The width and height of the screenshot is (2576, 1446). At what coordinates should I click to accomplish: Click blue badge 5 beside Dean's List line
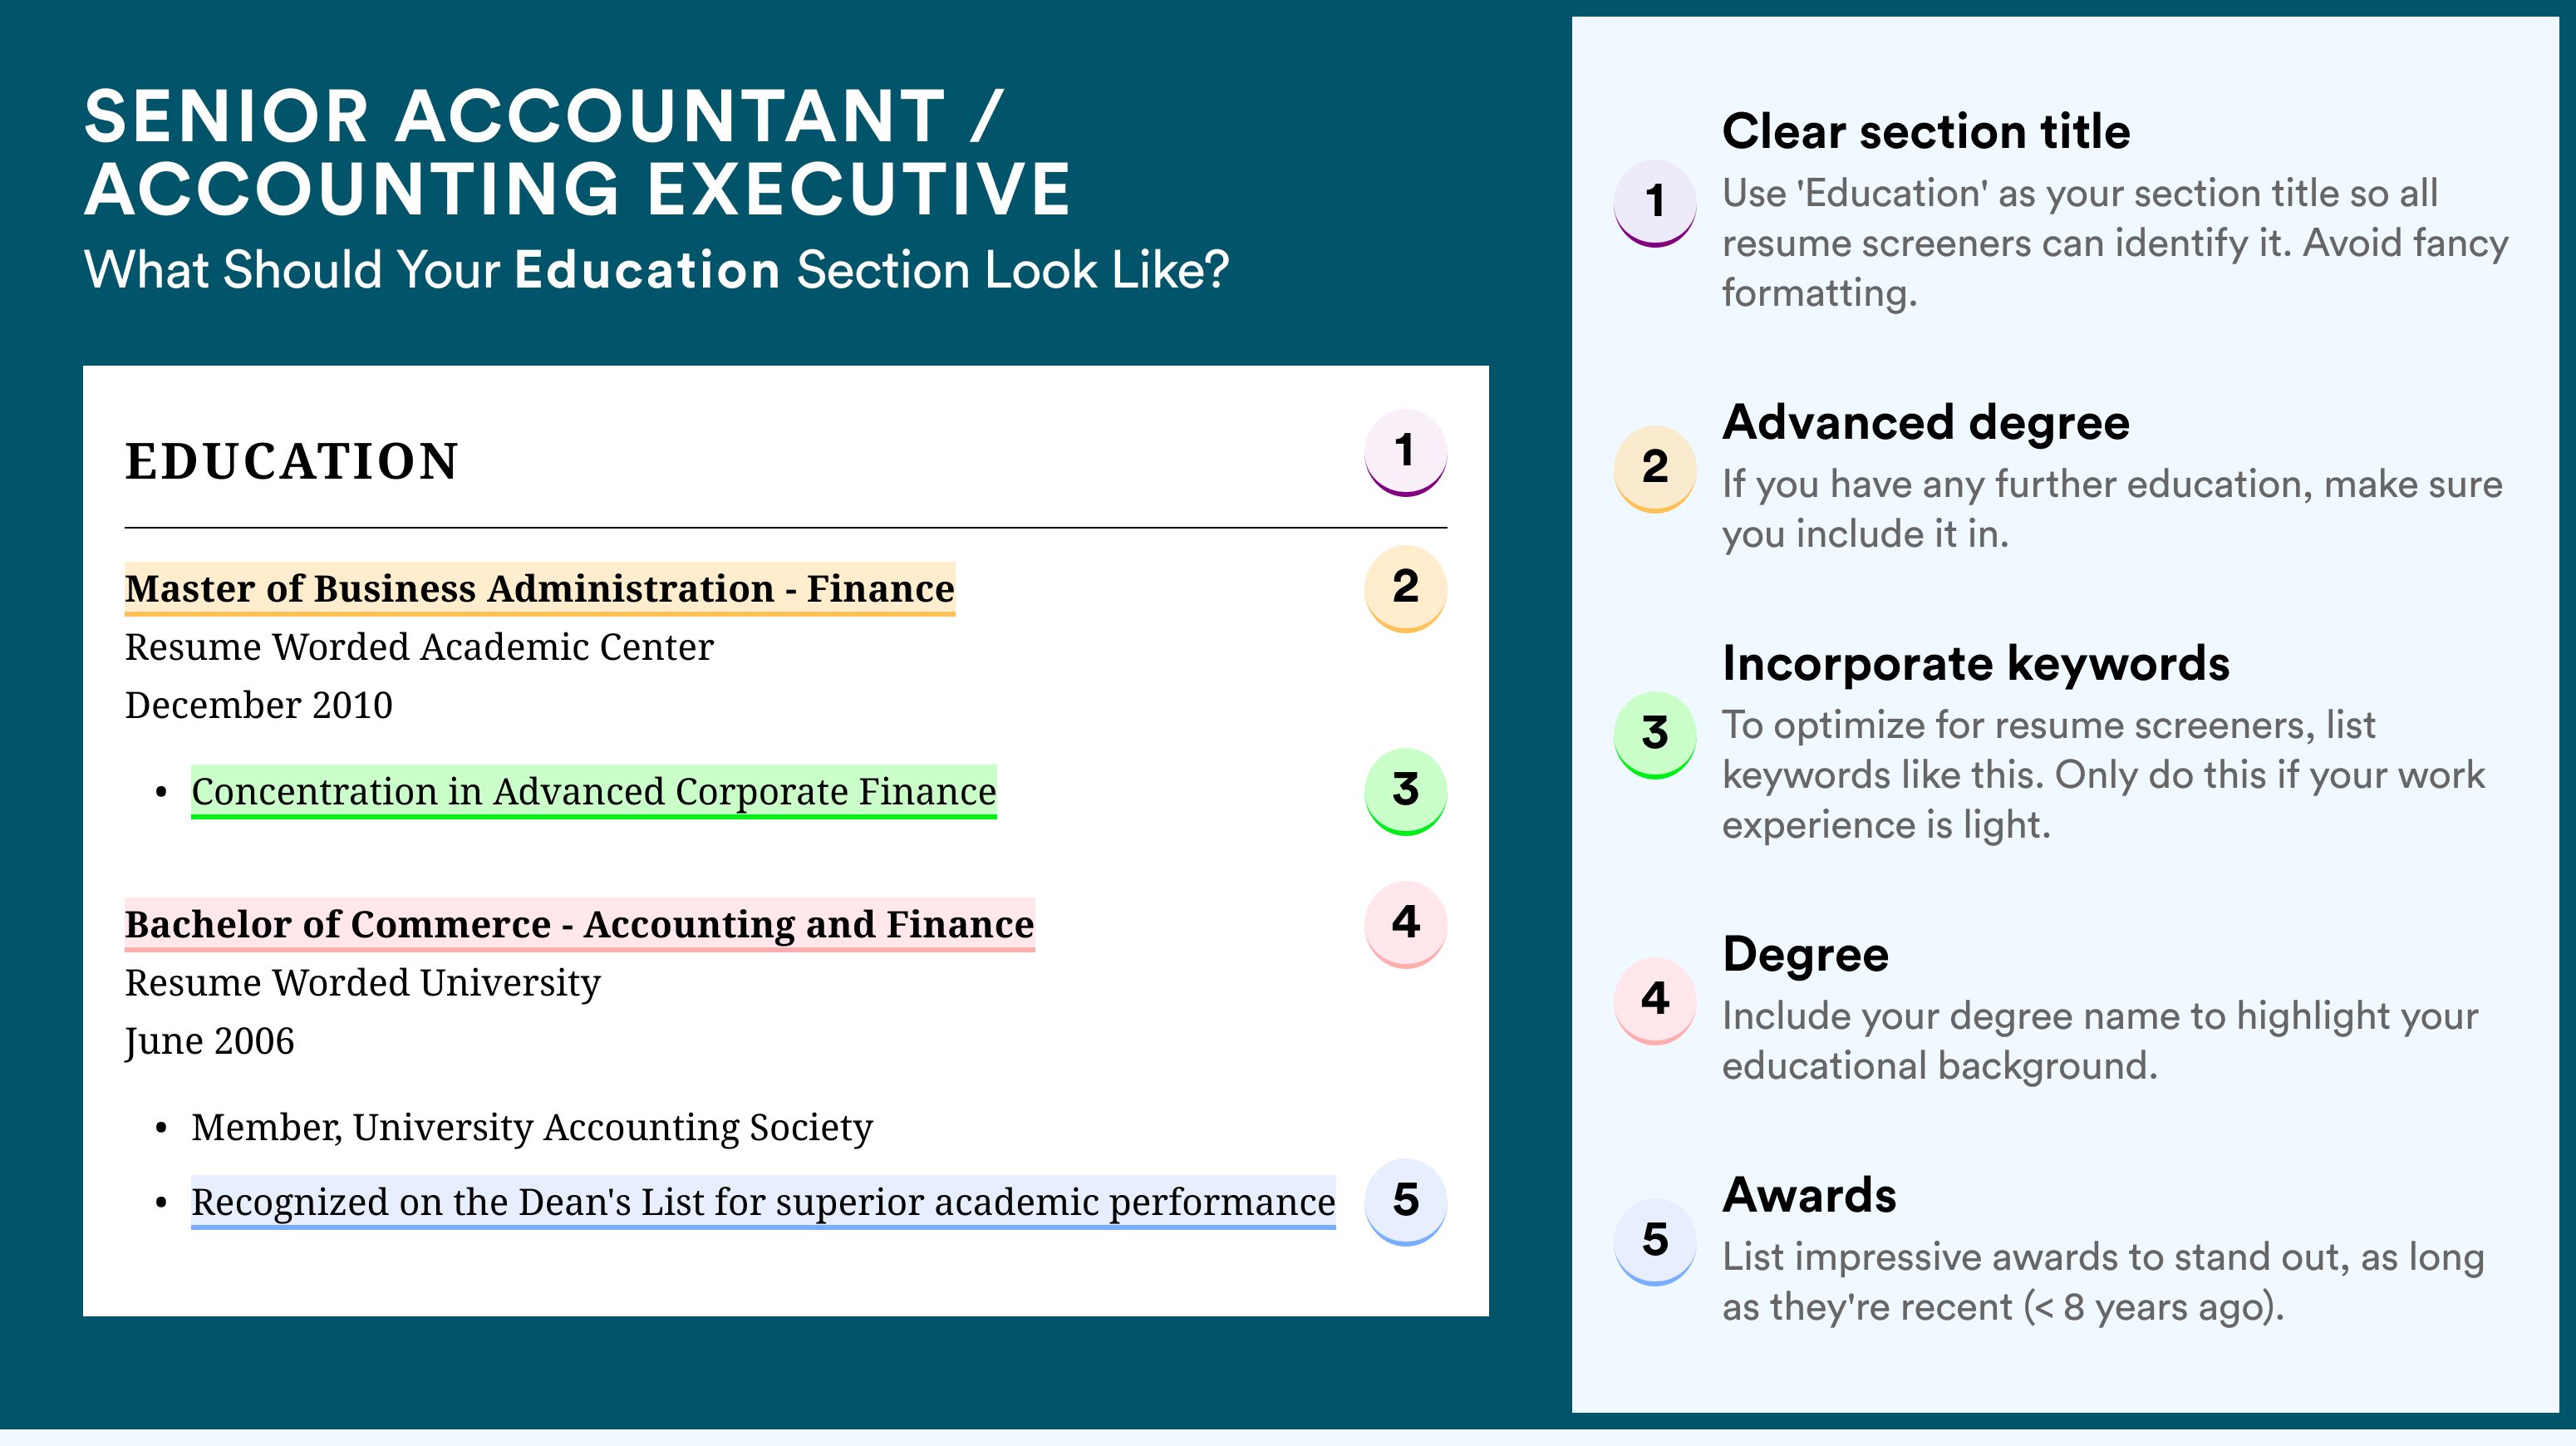coord(1405,1201)
